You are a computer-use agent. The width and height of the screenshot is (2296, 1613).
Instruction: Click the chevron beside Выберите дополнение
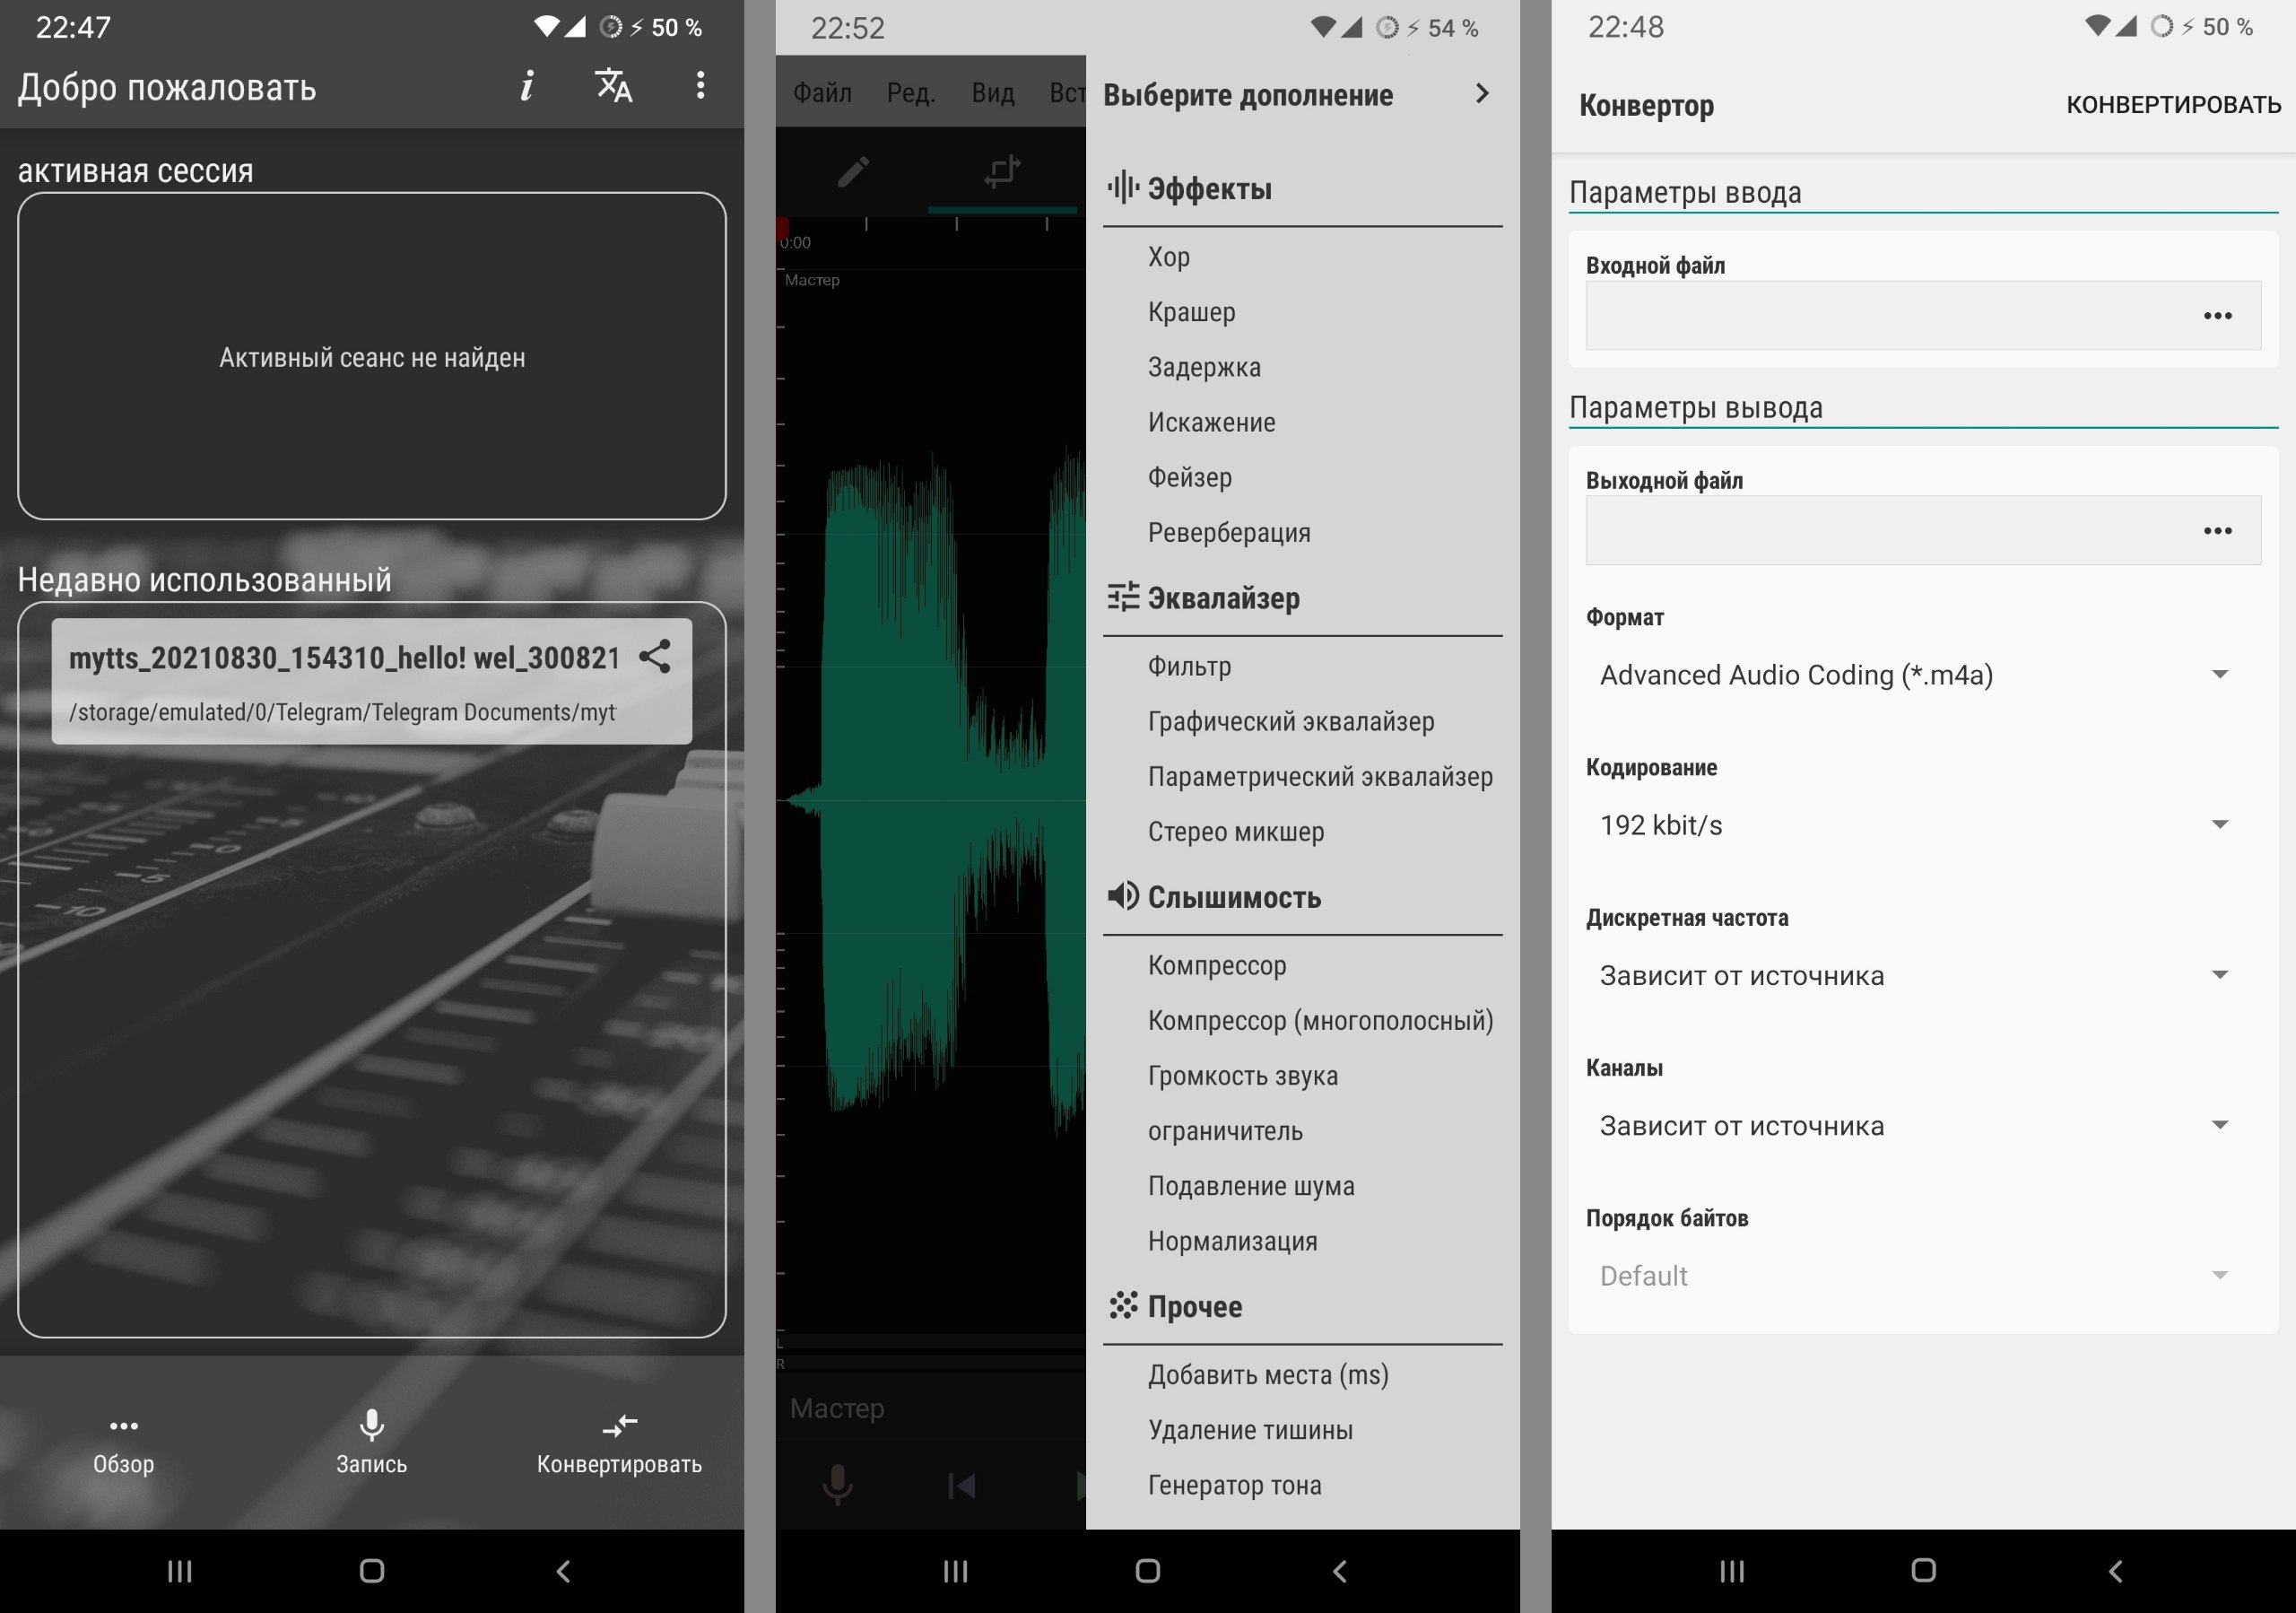pyautogui.click(x=1482, y=94)
